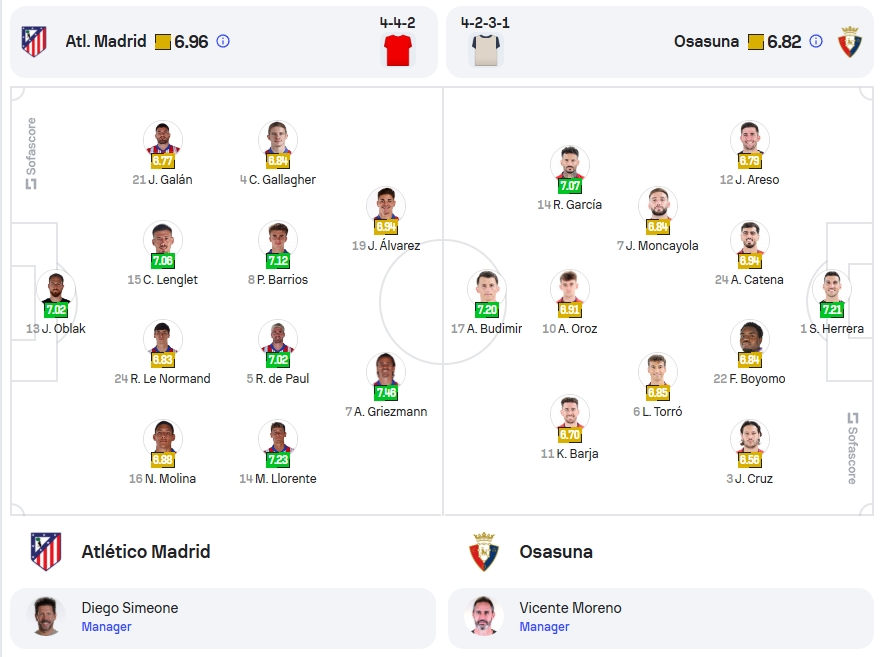
Task: Open the Osasuna beige kit icon
Action: tap(486, 50)
